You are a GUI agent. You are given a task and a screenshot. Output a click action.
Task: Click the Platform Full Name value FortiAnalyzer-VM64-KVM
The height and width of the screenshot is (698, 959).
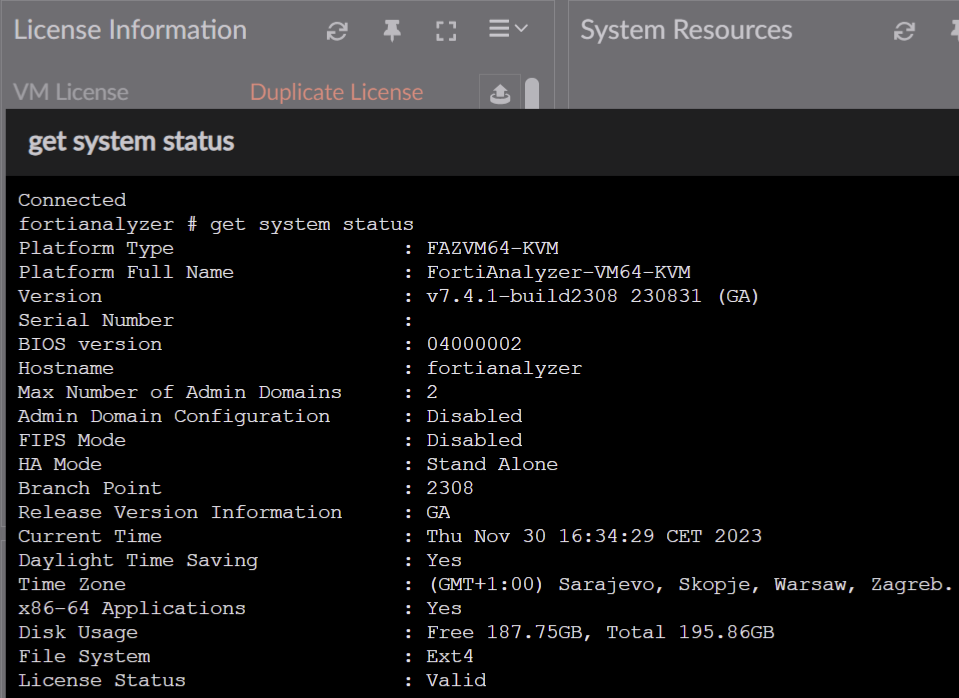(558, 272)
